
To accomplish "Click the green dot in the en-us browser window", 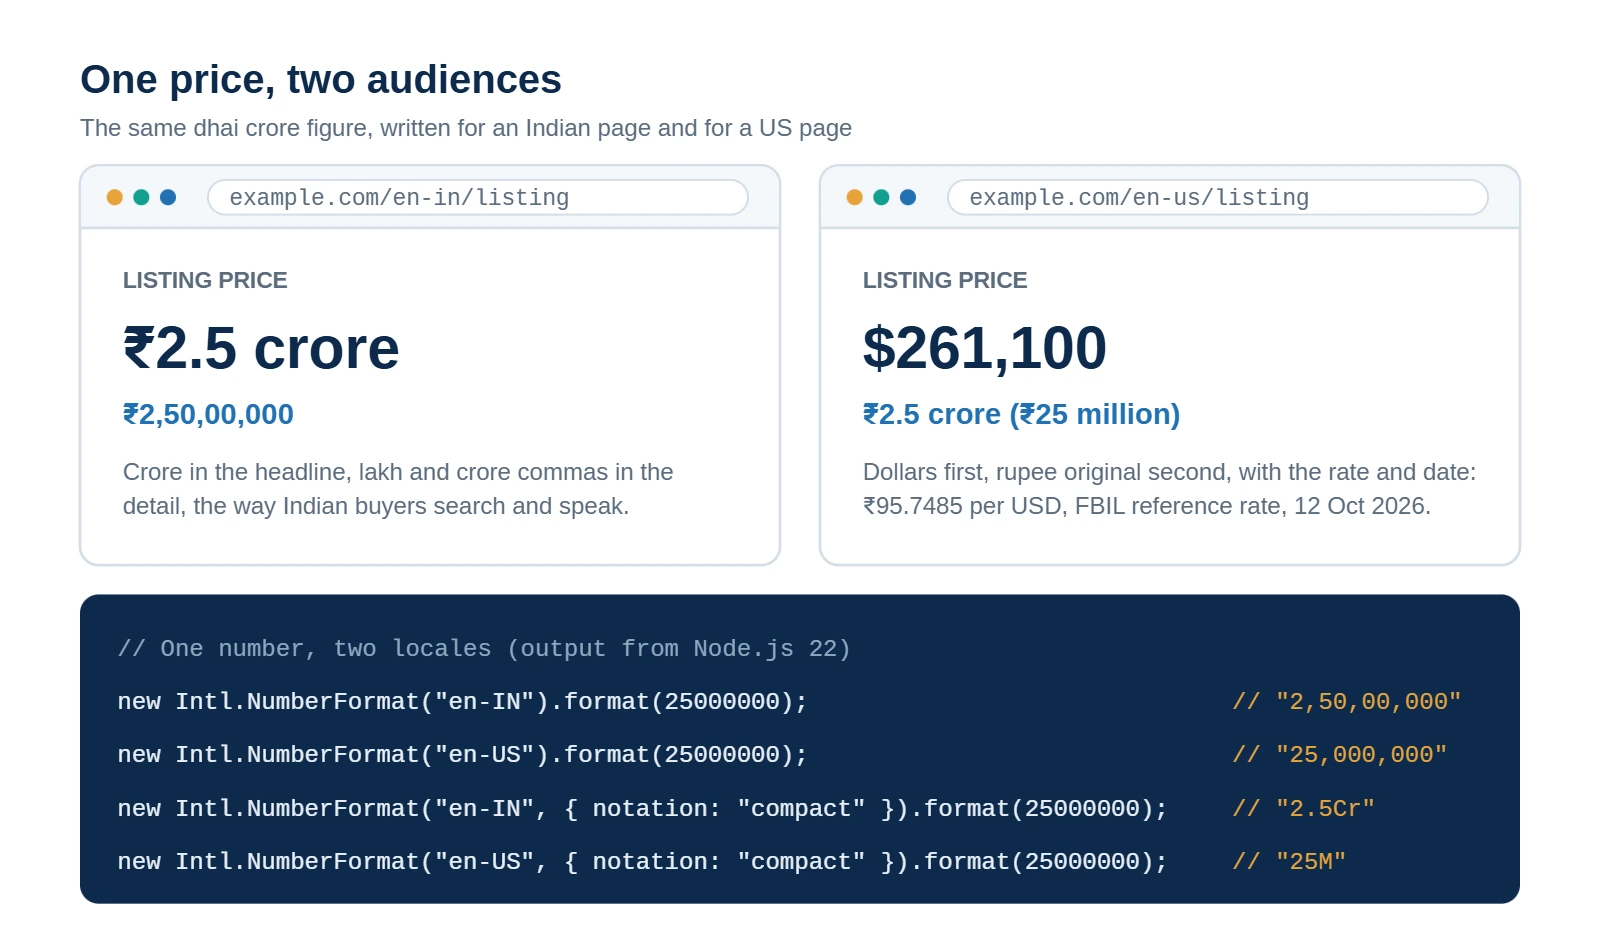I will coord(881,197).
